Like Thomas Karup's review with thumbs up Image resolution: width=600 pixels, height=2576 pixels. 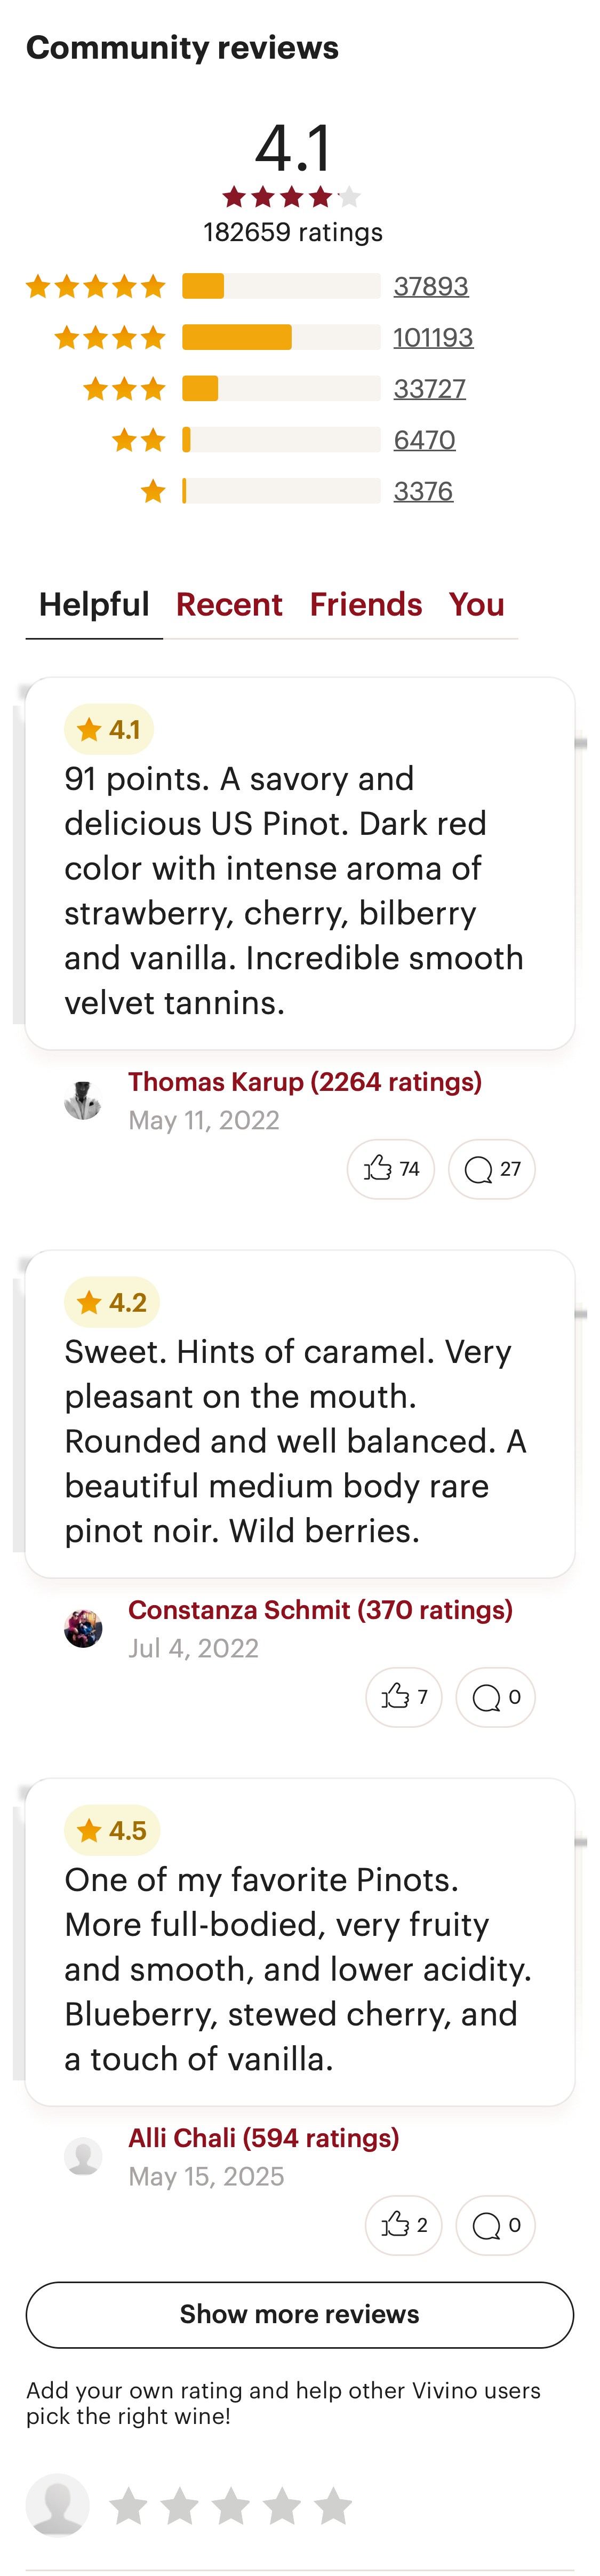[x=390, y=1168]
